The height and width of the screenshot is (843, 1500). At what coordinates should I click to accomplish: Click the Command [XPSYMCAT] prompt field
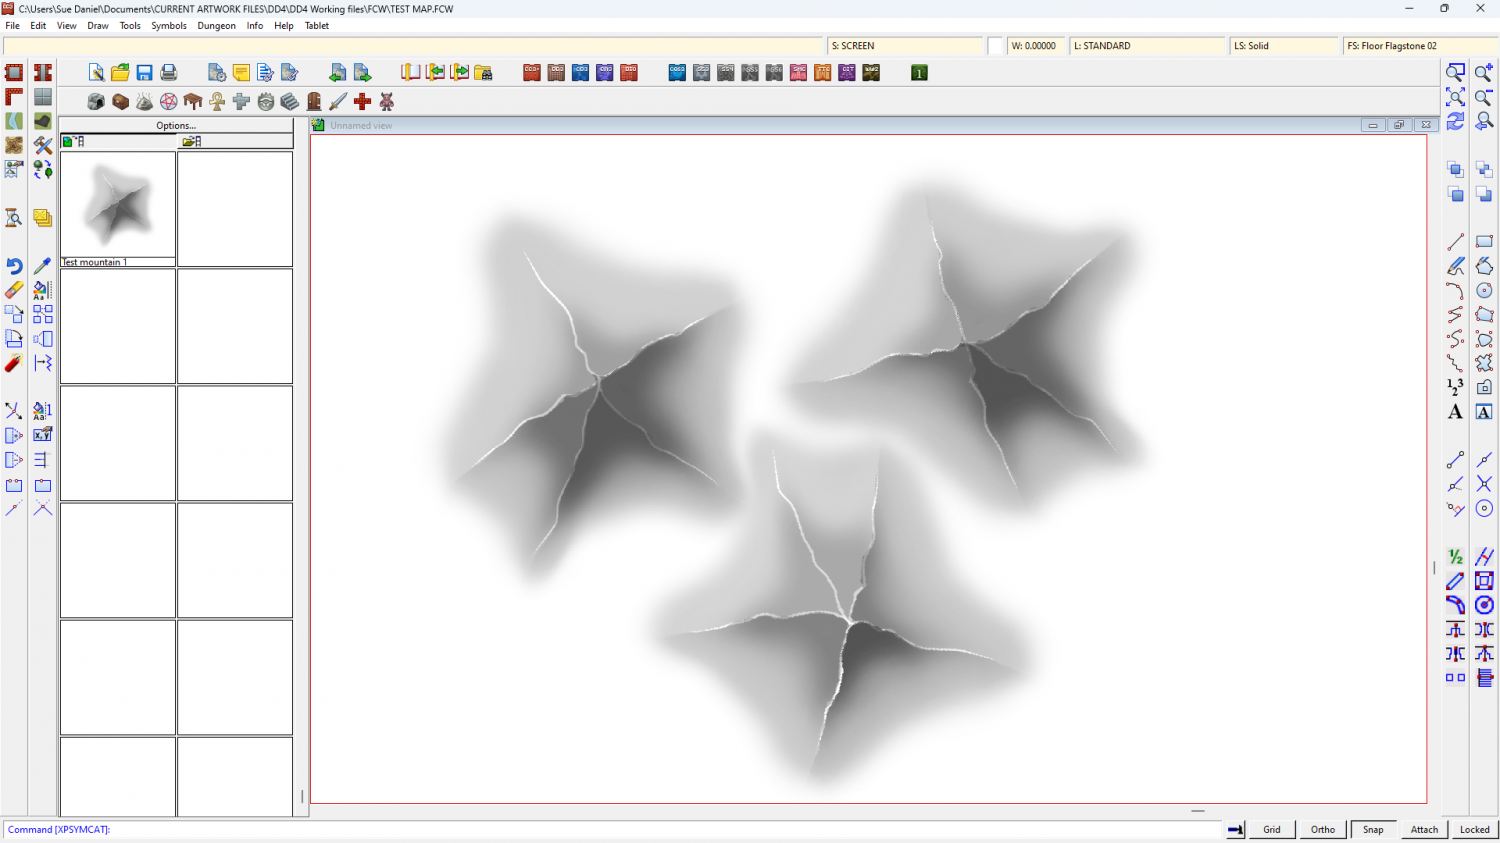click(615, 829)
